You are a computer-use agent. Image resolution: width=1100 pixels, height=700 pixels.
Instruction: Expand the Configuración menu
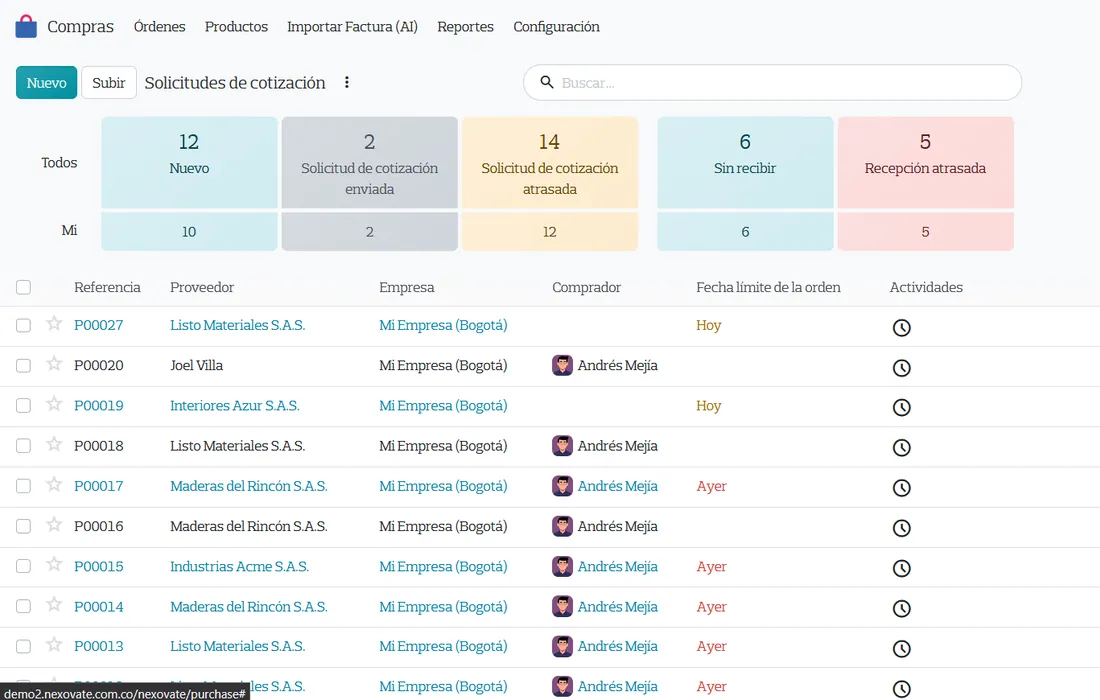(x=556, y=27)
